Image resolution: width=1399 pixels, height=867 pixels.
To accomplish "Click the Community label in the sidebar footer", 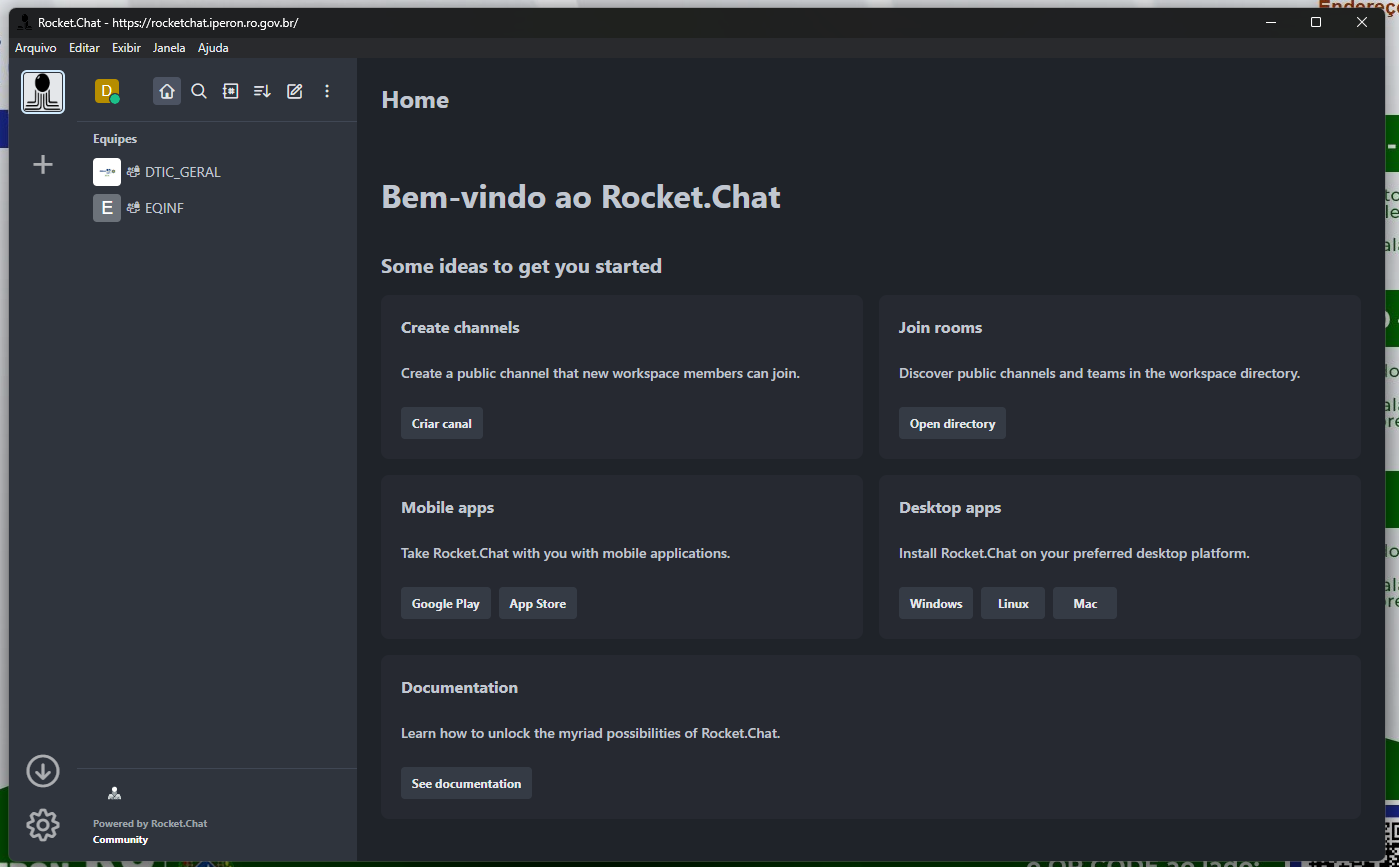I will pos(120,840).
